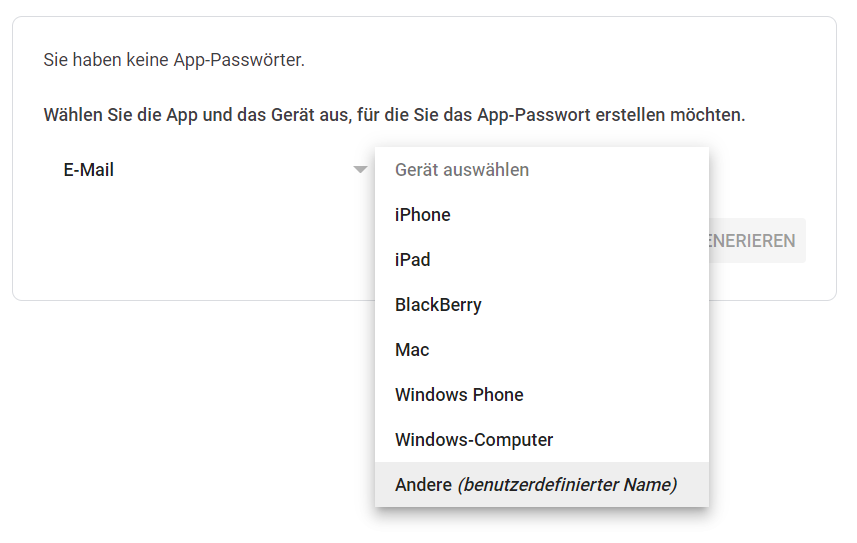The width and height of the screenshot is (857, 543).
Task: Click the empty area below E-Mail field
Action: coord(208,241)
